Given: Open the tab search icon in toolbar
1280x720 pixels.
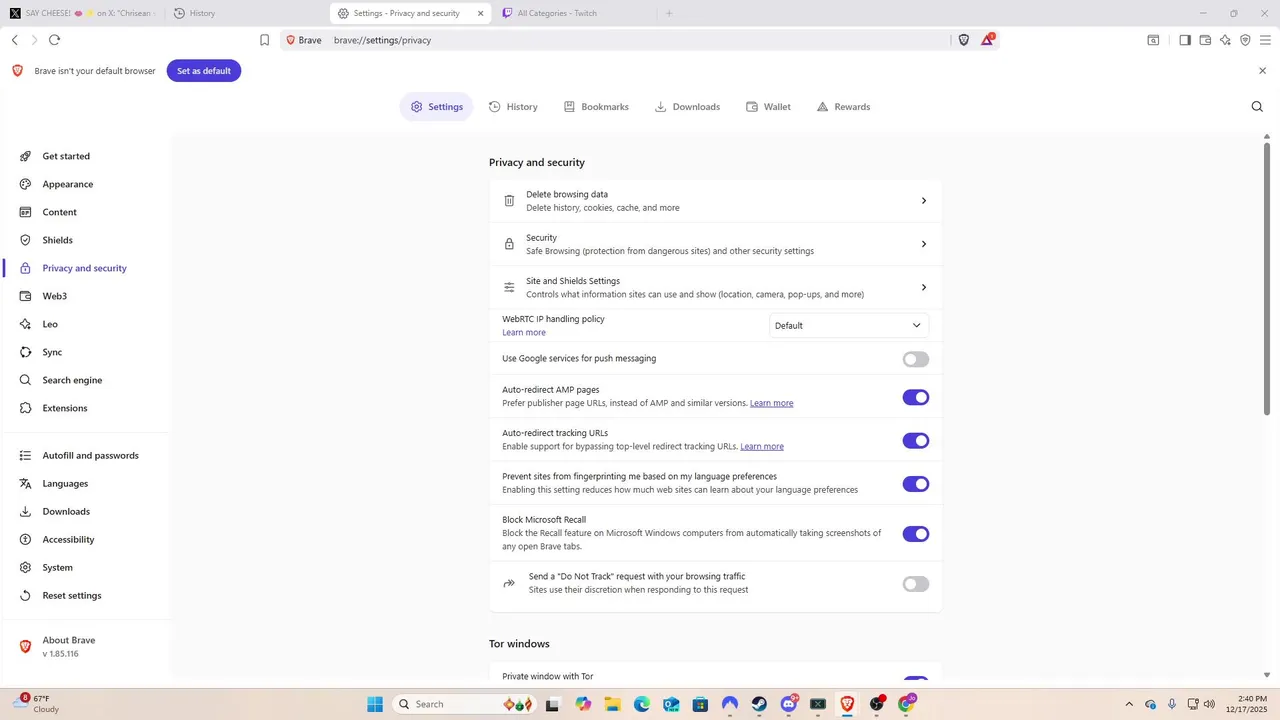Looking at the screenshot, I should (1153, 40).
